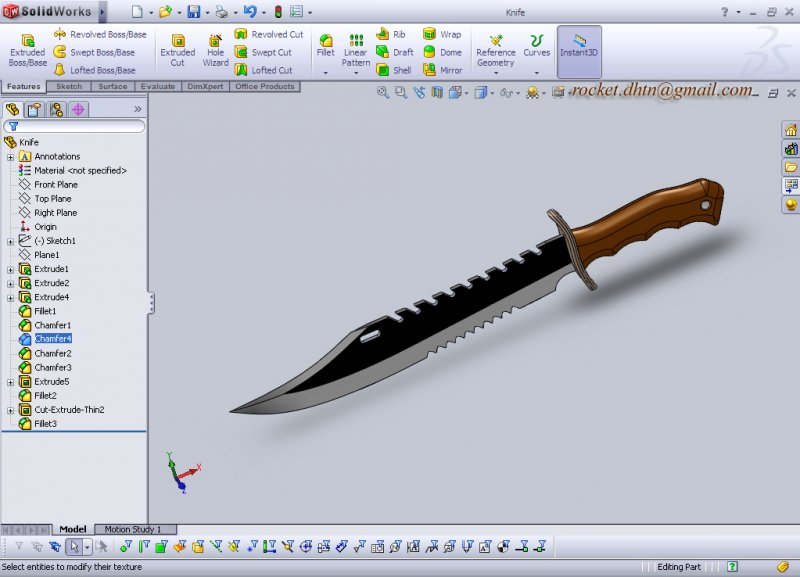Activate the Shell feature tool

pyautogui.click(x=393, y=70)
